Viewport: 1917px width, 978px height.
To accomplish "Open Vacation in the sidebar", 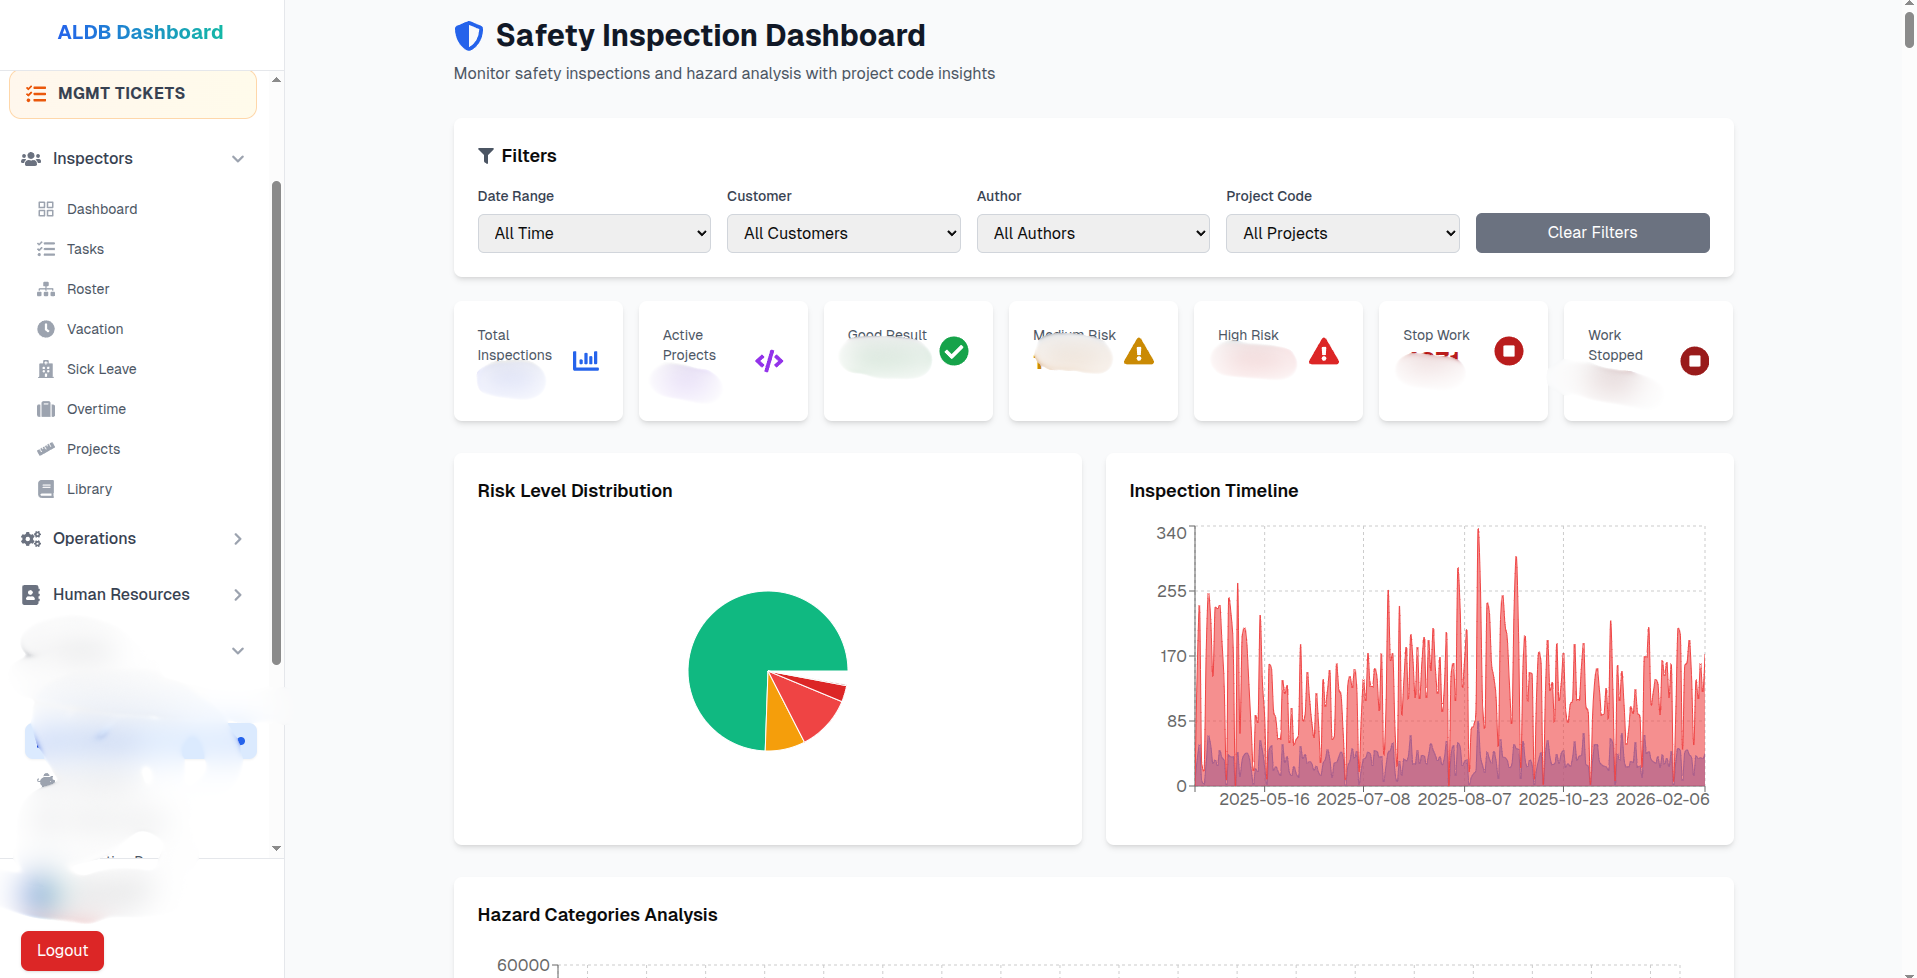I will click(x=95, y=329).
